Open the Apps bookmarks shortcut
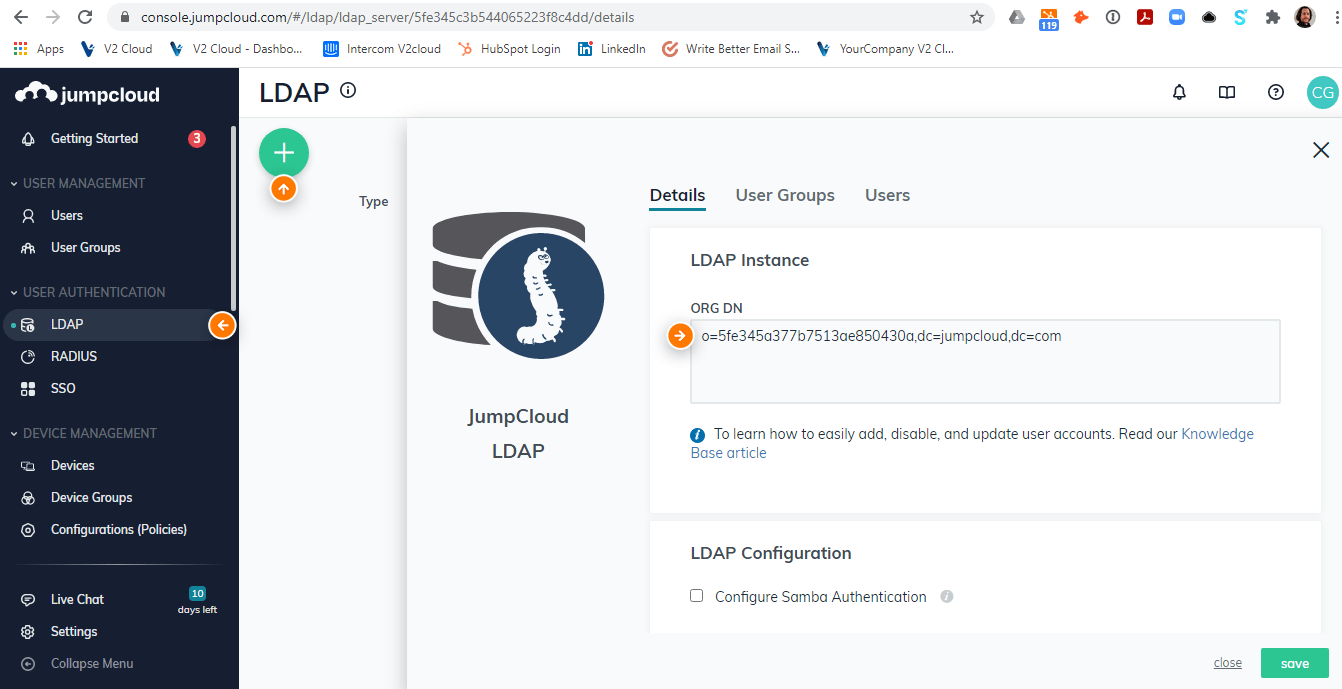 pos(38,48)
